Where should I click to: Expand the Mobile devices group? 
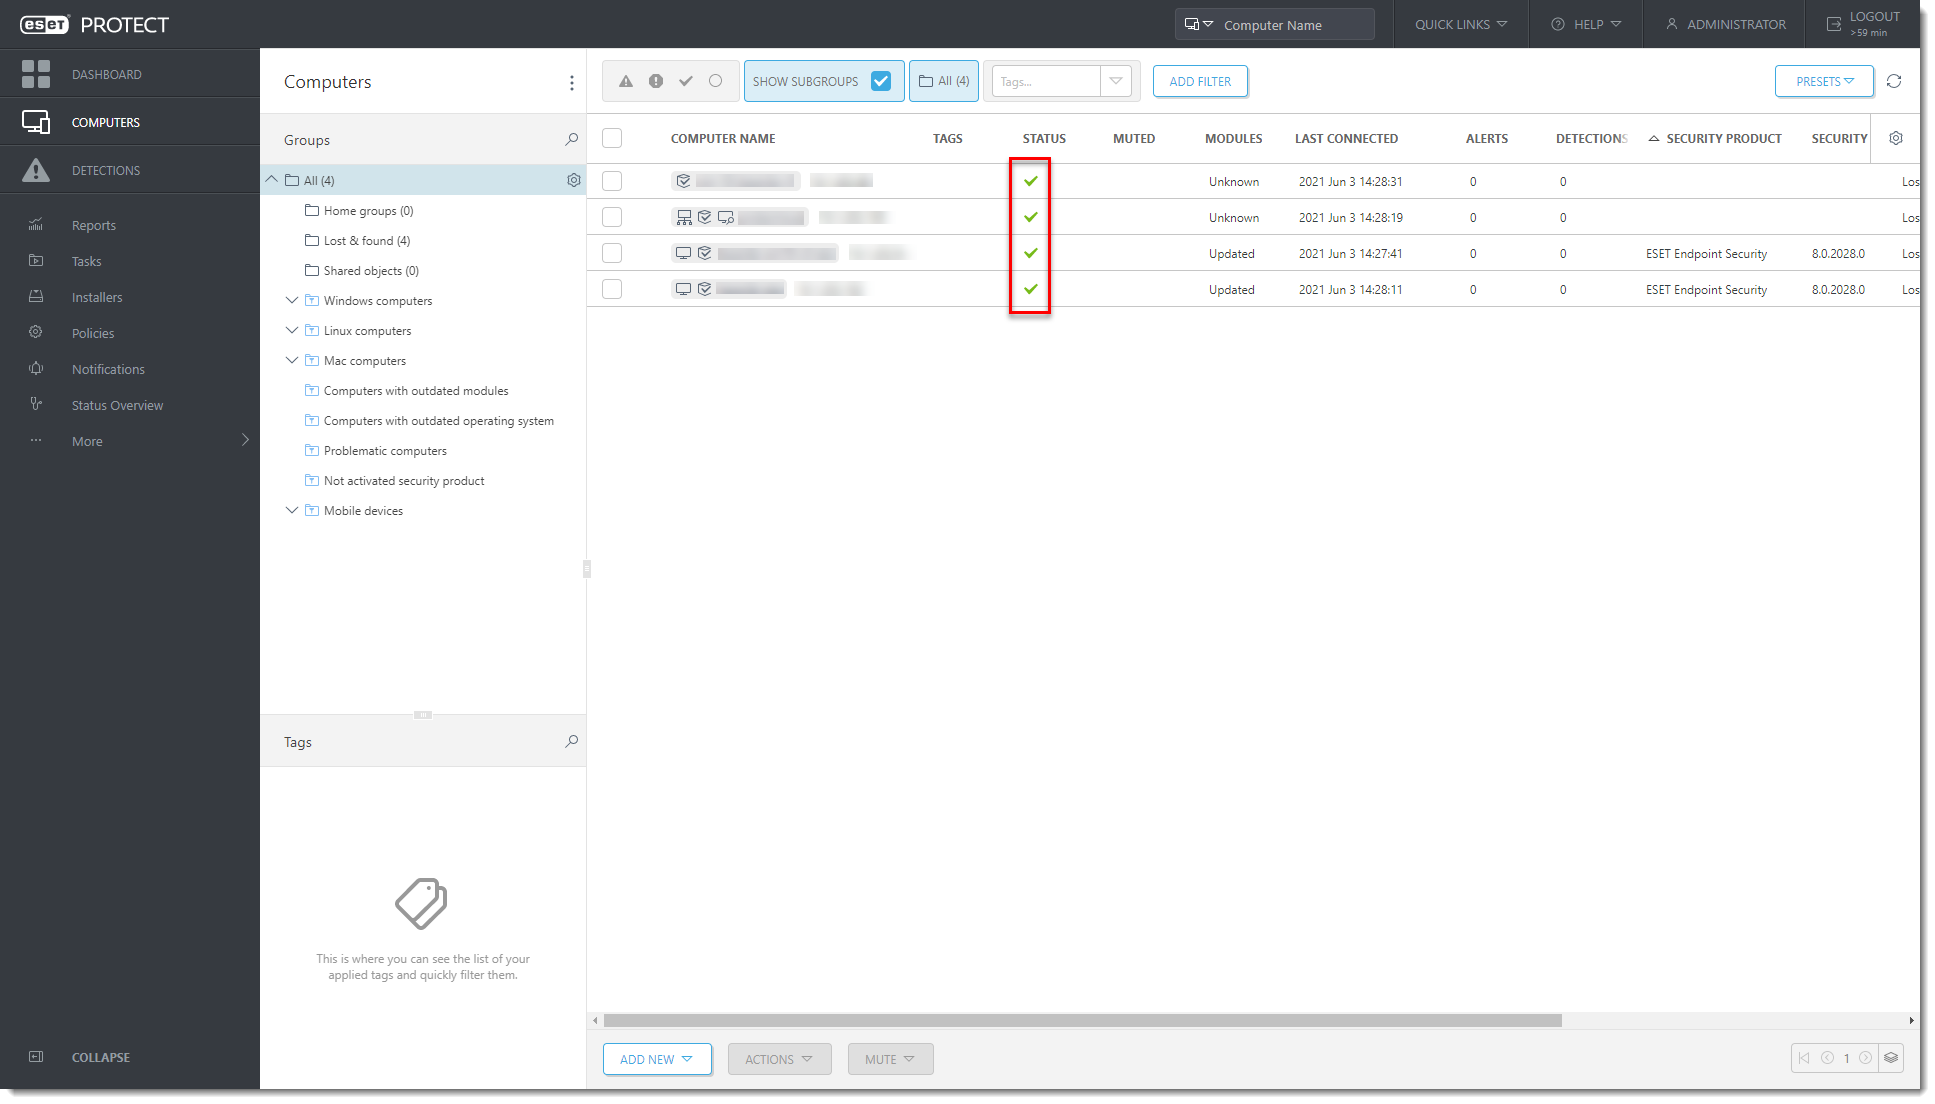[291, 510]
